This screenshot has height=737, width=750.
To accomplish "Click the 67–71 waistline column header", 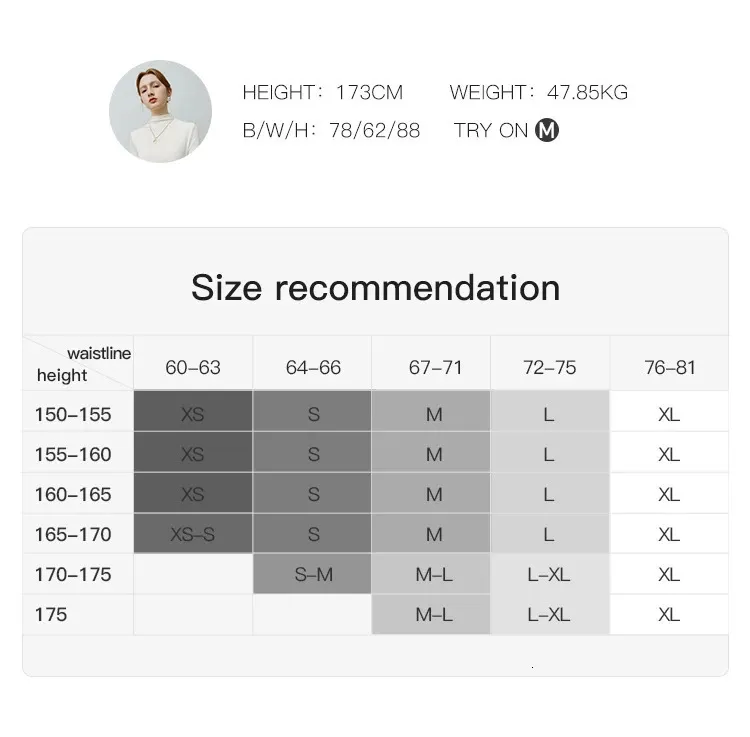I will [435, 367].
